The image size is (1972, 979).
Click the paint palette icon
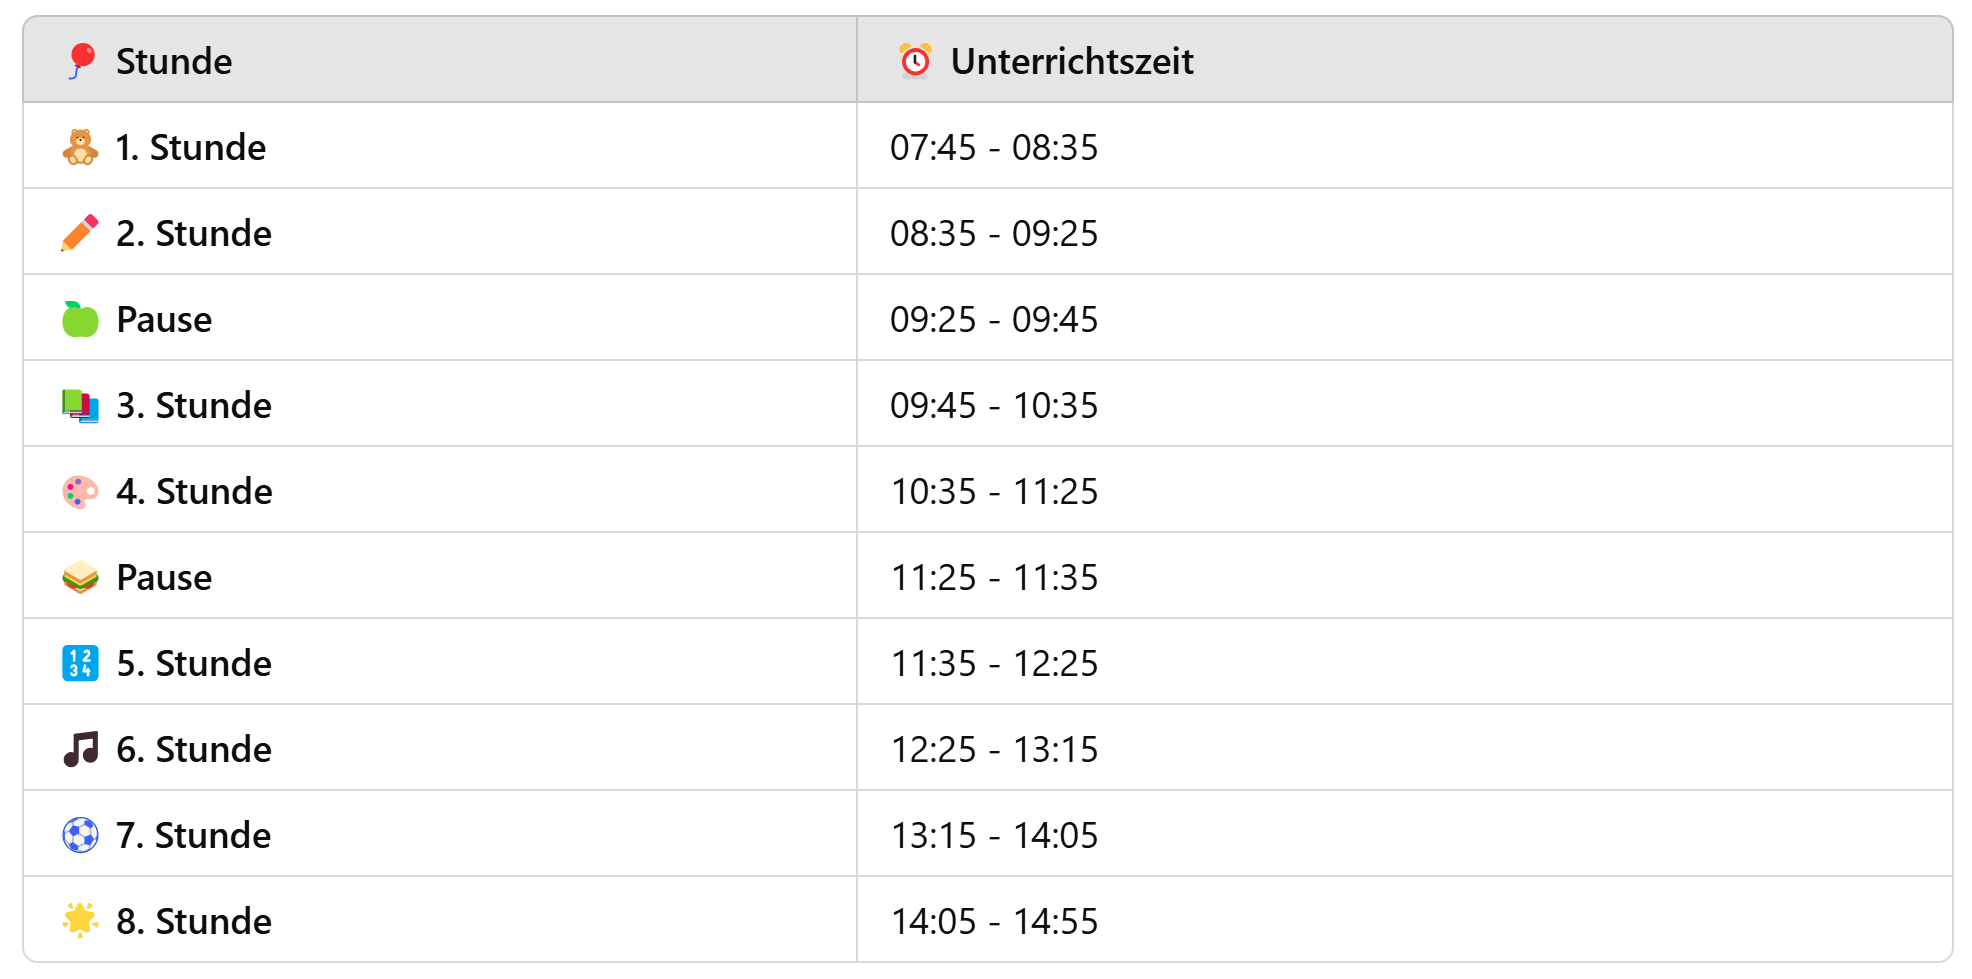coord(80,491)
